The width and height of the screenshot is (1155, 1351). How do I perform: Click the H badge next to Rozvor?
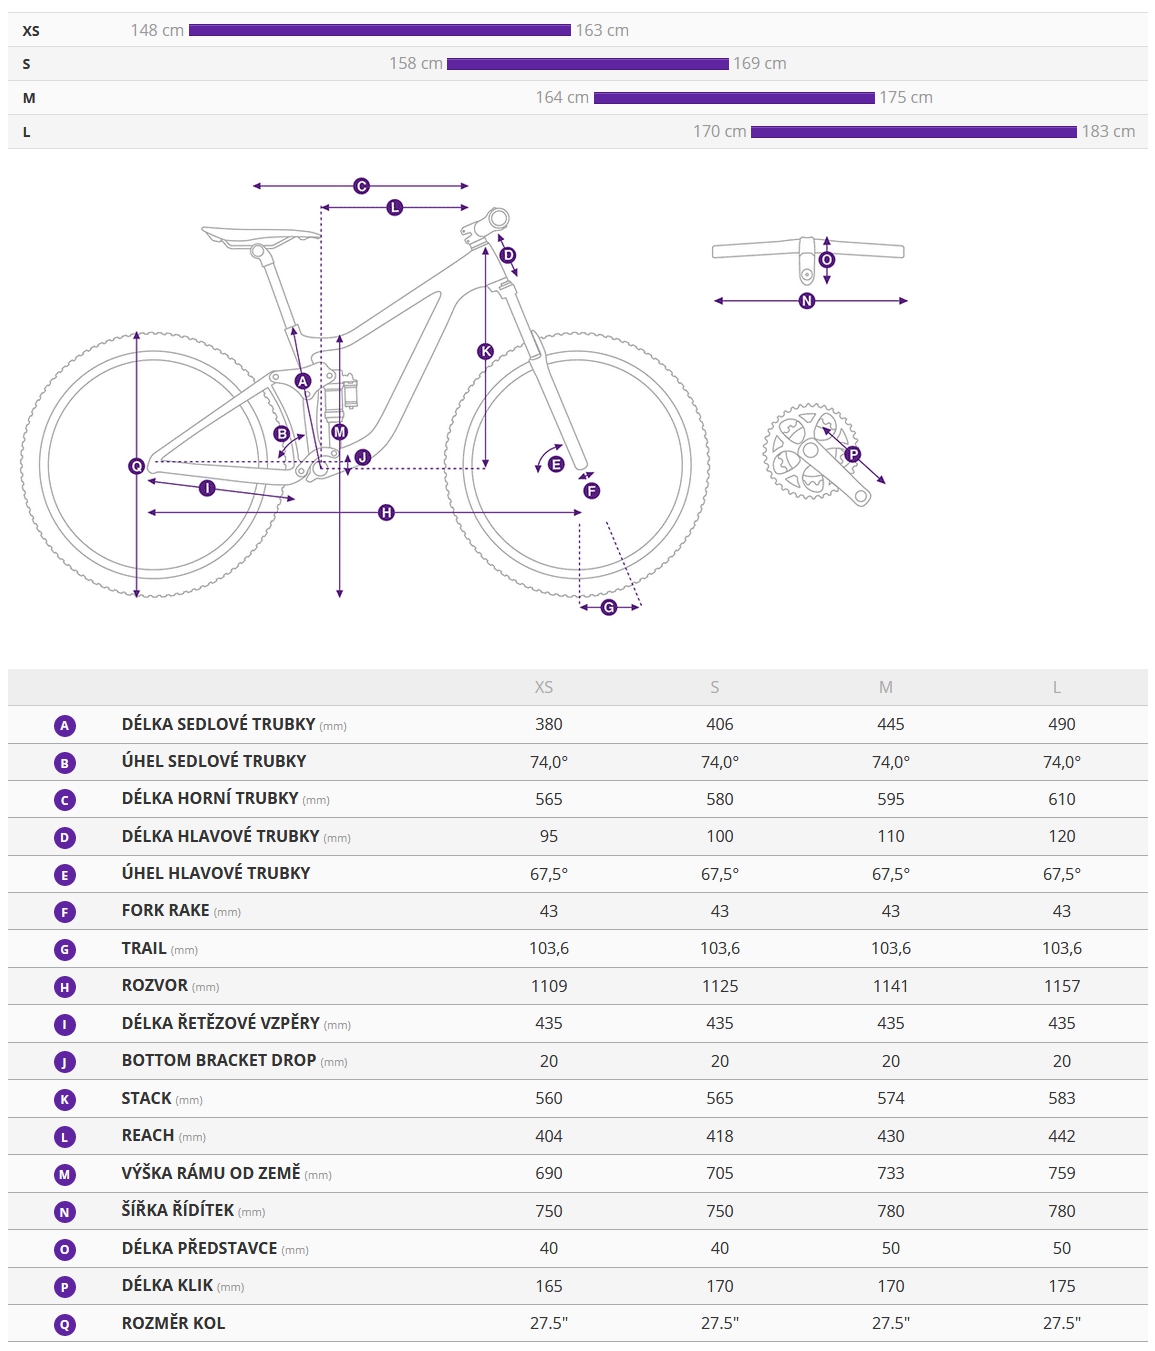tap(65, 987)
